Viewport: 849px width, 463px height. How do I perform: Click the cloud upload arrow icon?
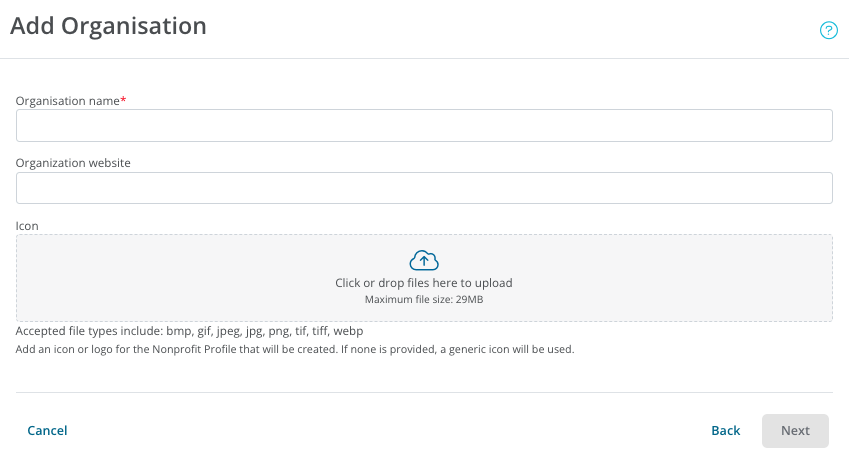pos(424,260)
